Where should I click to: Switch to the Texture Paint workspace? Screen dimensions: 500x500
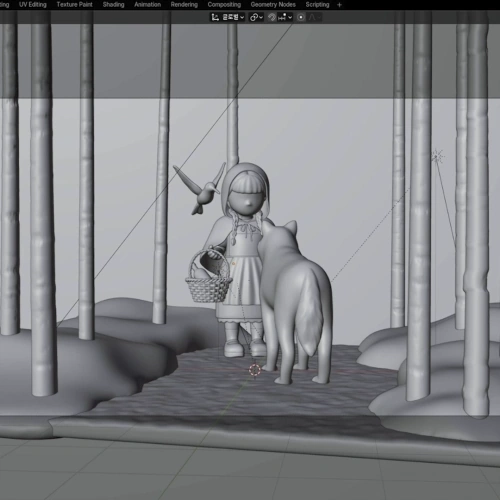[x=74, y=5]
